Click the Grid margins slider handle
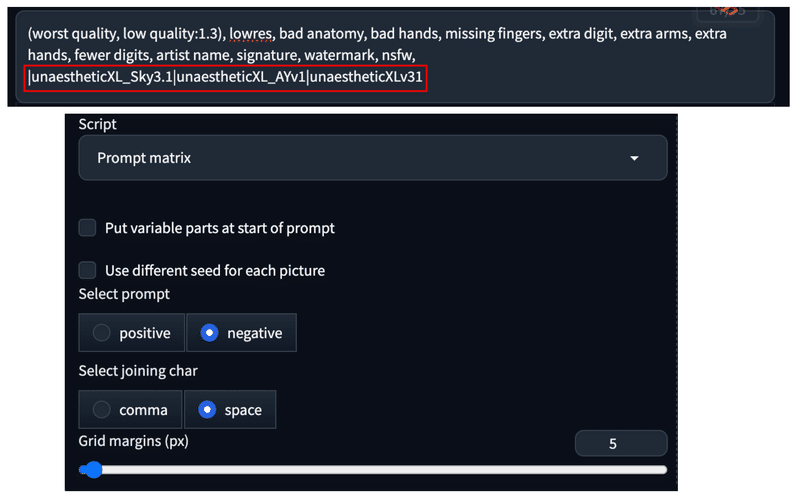Screen dimensions: 800x499 tap(93, 469)
